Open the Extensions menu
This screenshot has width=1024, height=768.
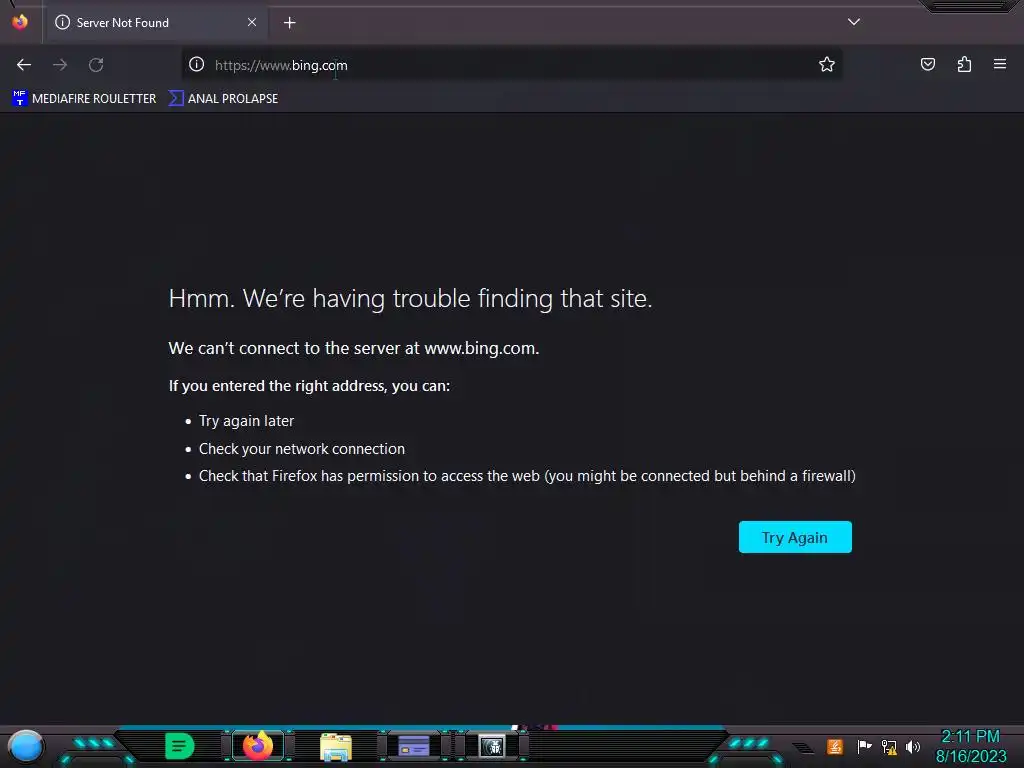pyautogui.click(x=964, y=64)
